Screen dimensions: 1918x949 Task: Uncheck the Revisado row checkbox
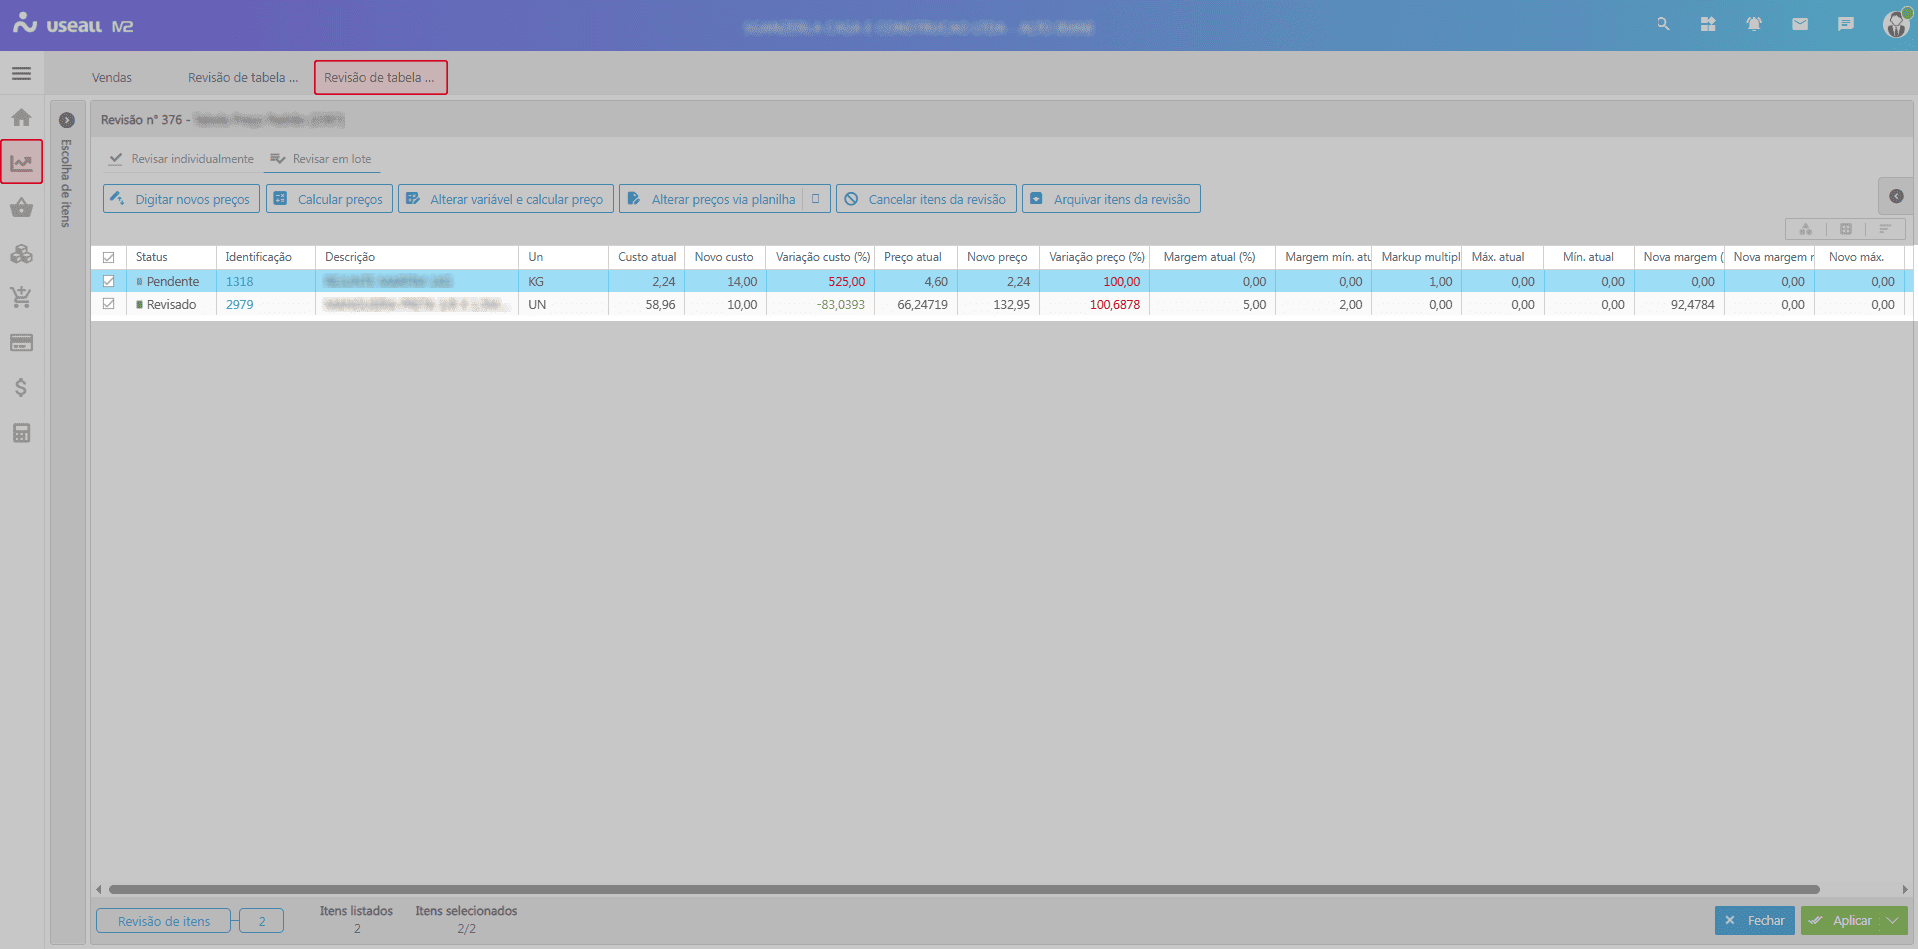coord(109,304)
